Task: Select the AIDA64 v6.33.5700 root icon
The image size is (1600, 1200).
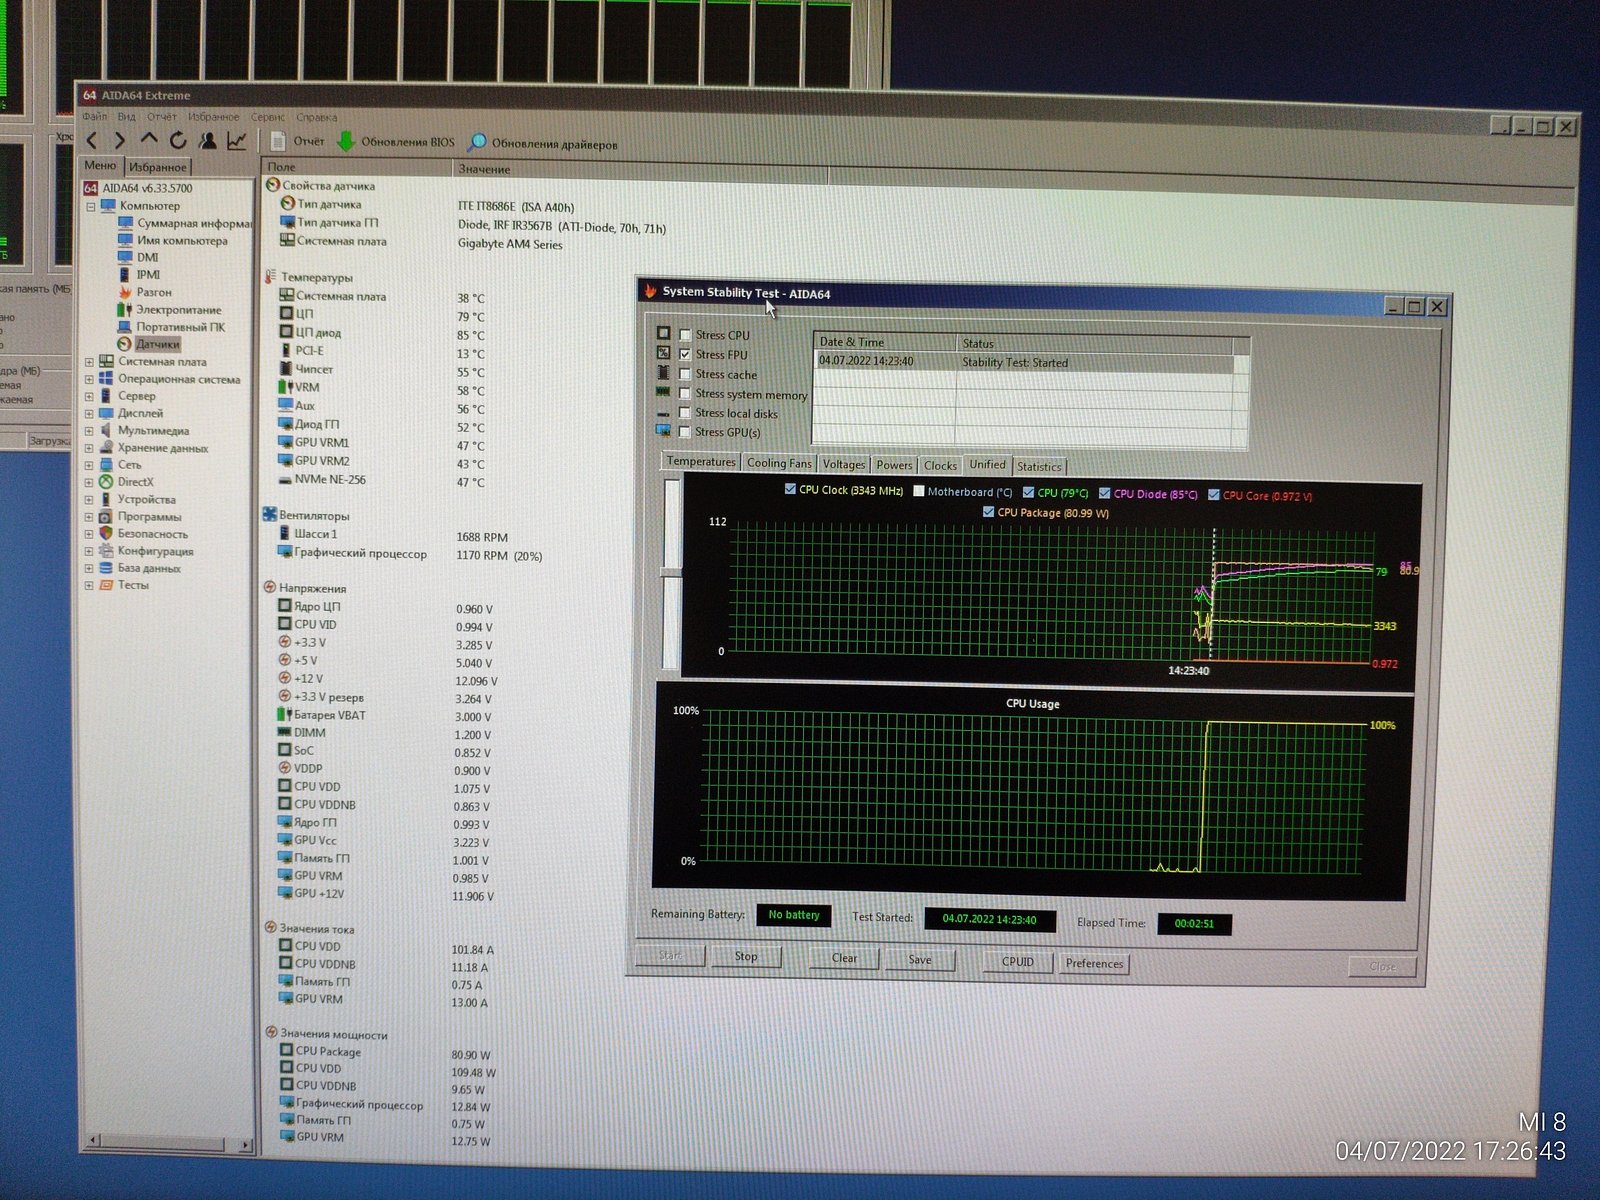Action: pyautogui.click(x=90, y=188)
